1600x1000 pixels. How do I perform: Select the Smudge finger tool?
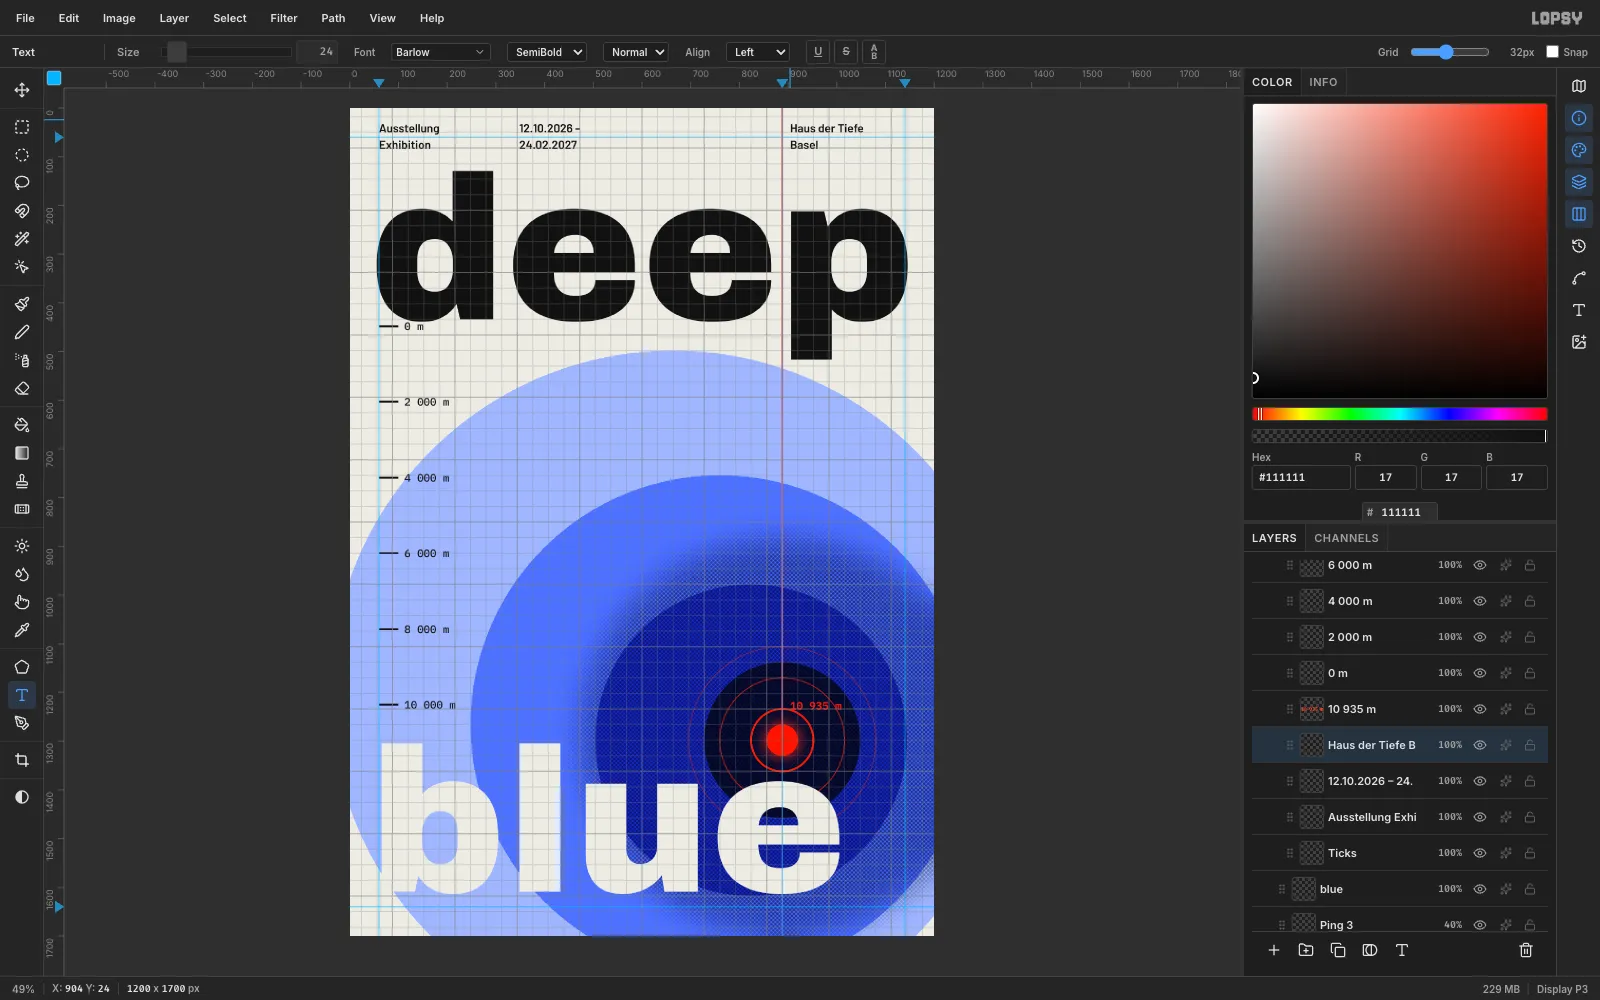(x=22, y=602)
